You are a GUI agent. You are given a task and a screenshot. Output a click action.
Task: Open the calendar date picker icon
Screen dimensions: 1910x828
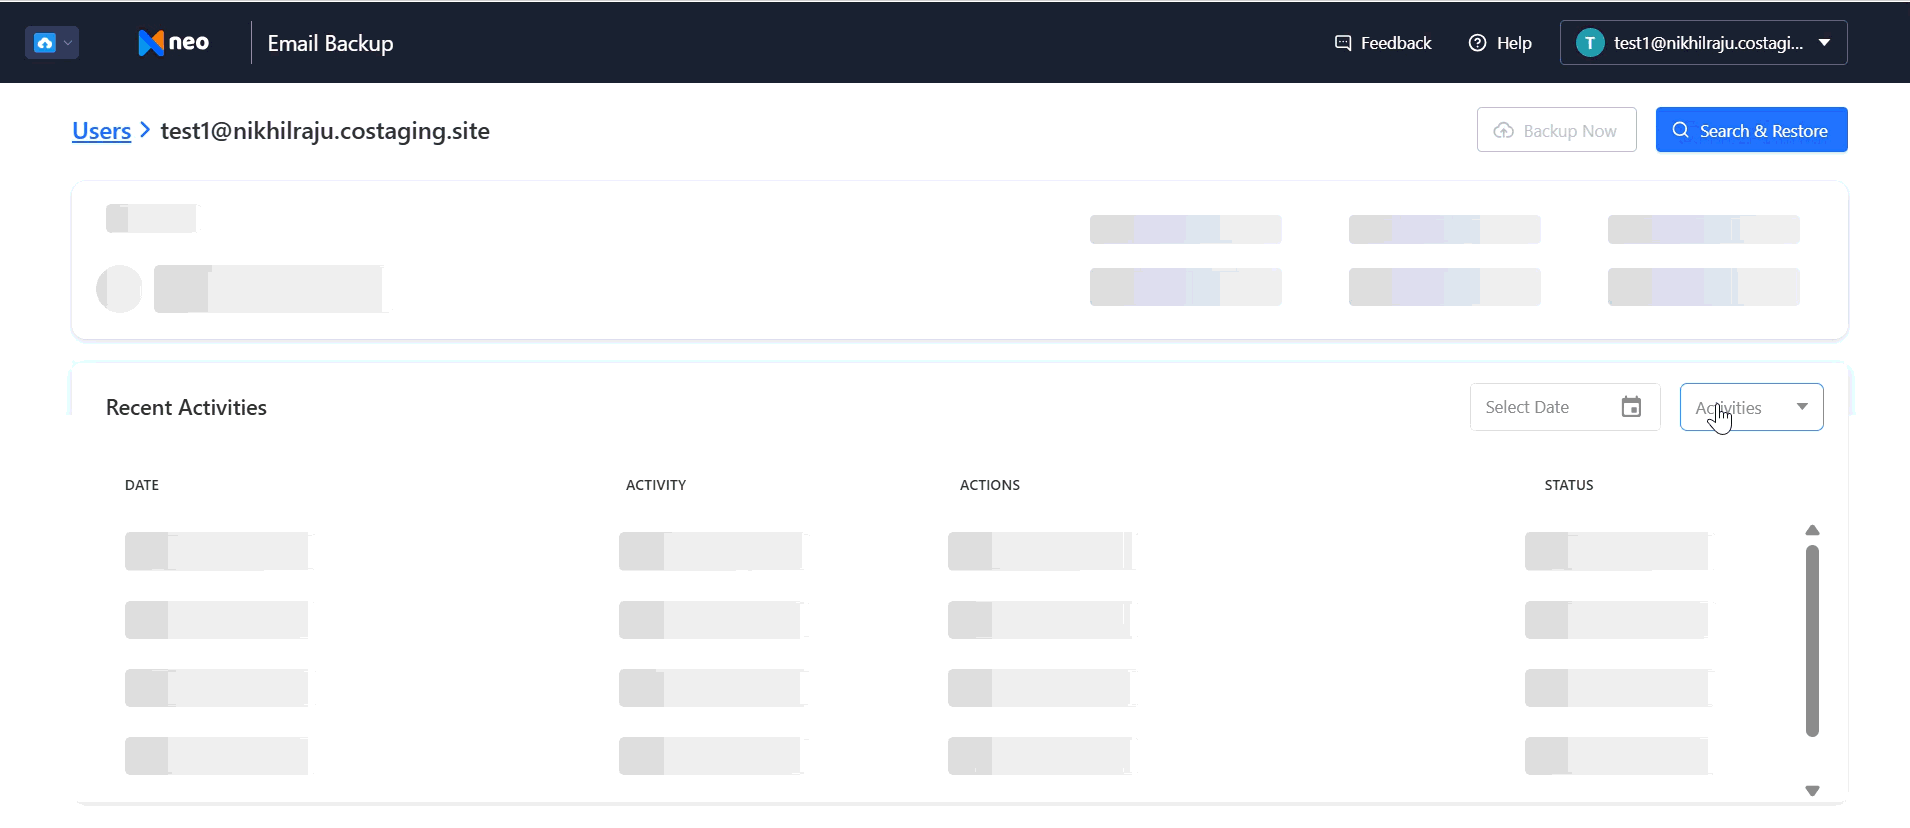(1631, 407)
